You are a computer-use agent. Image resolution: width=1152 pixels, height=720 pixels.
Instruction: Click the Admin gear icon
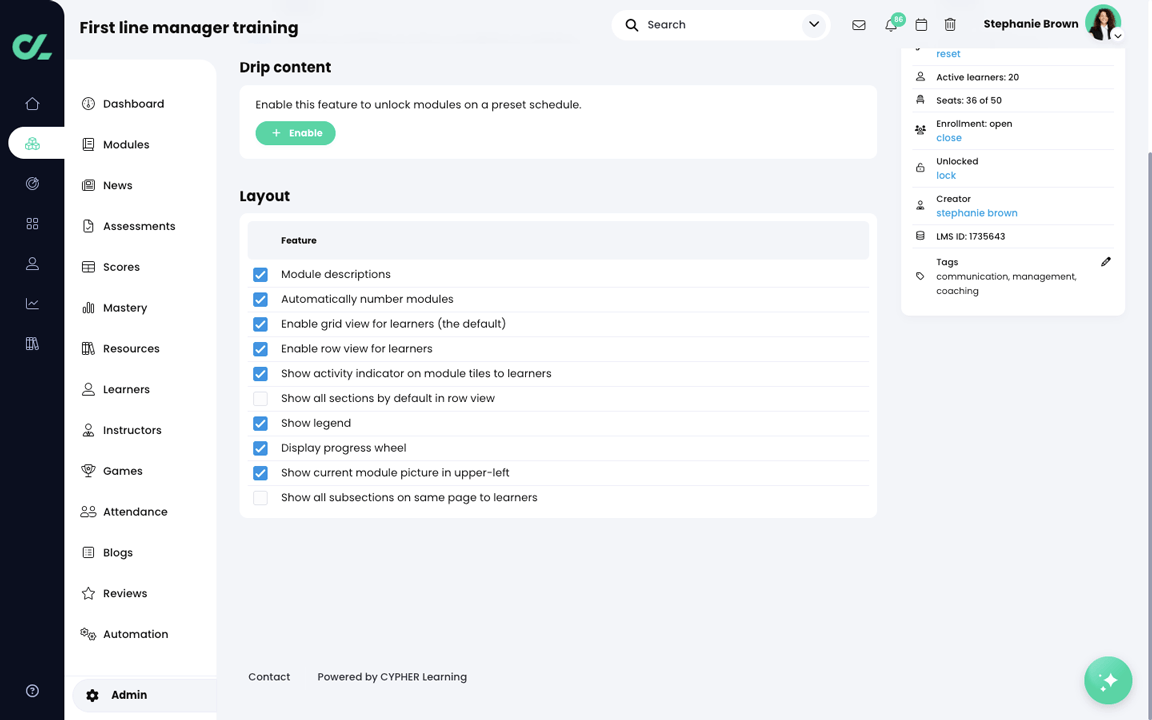(x=93, y=695)
